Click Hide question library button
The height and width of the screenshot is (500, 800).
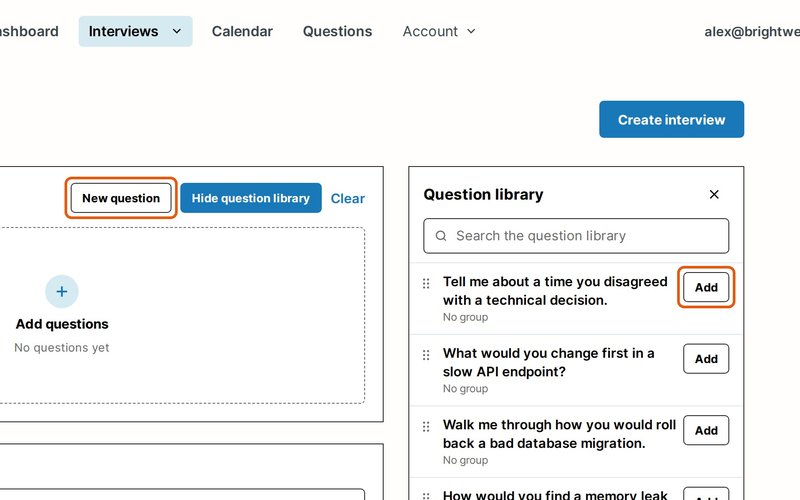click(x=251, y=198)
